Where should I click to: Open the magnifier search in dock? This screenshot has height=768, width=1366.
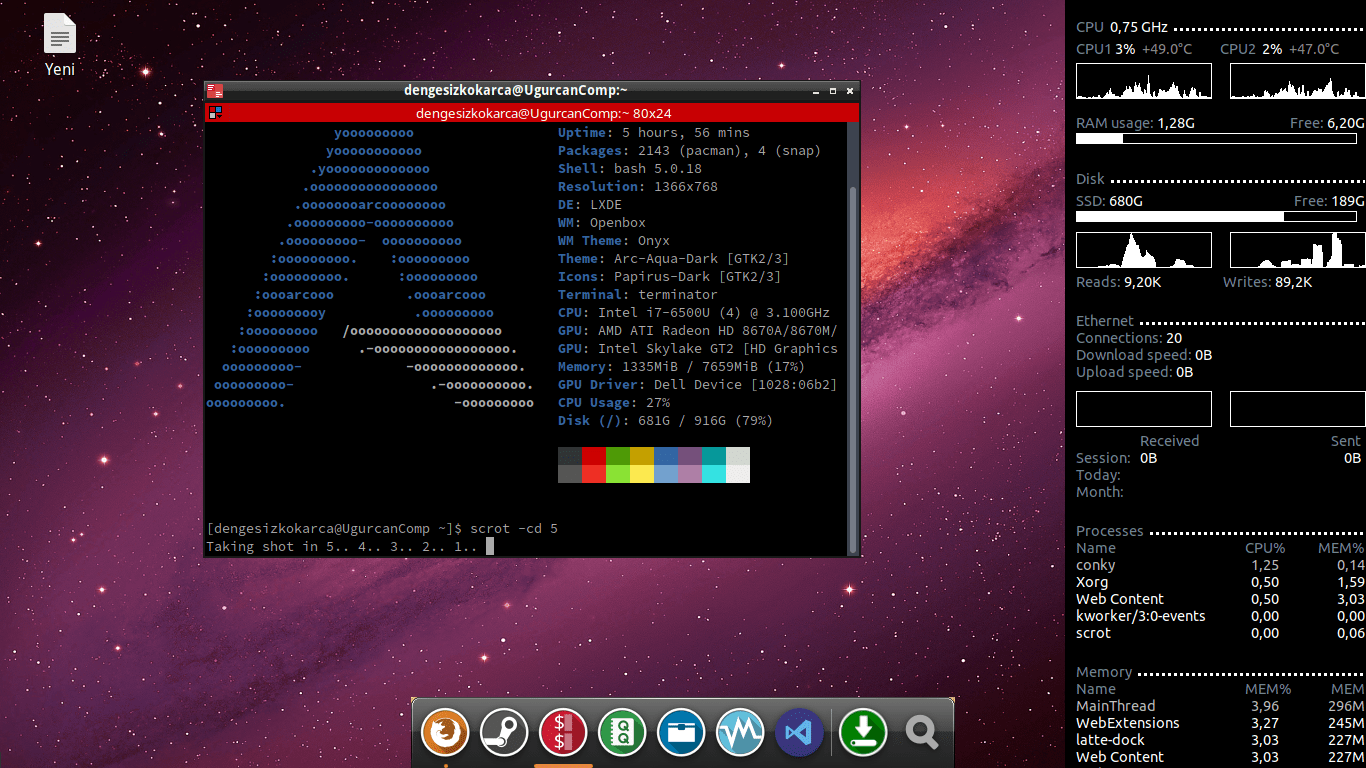(922, 733)
